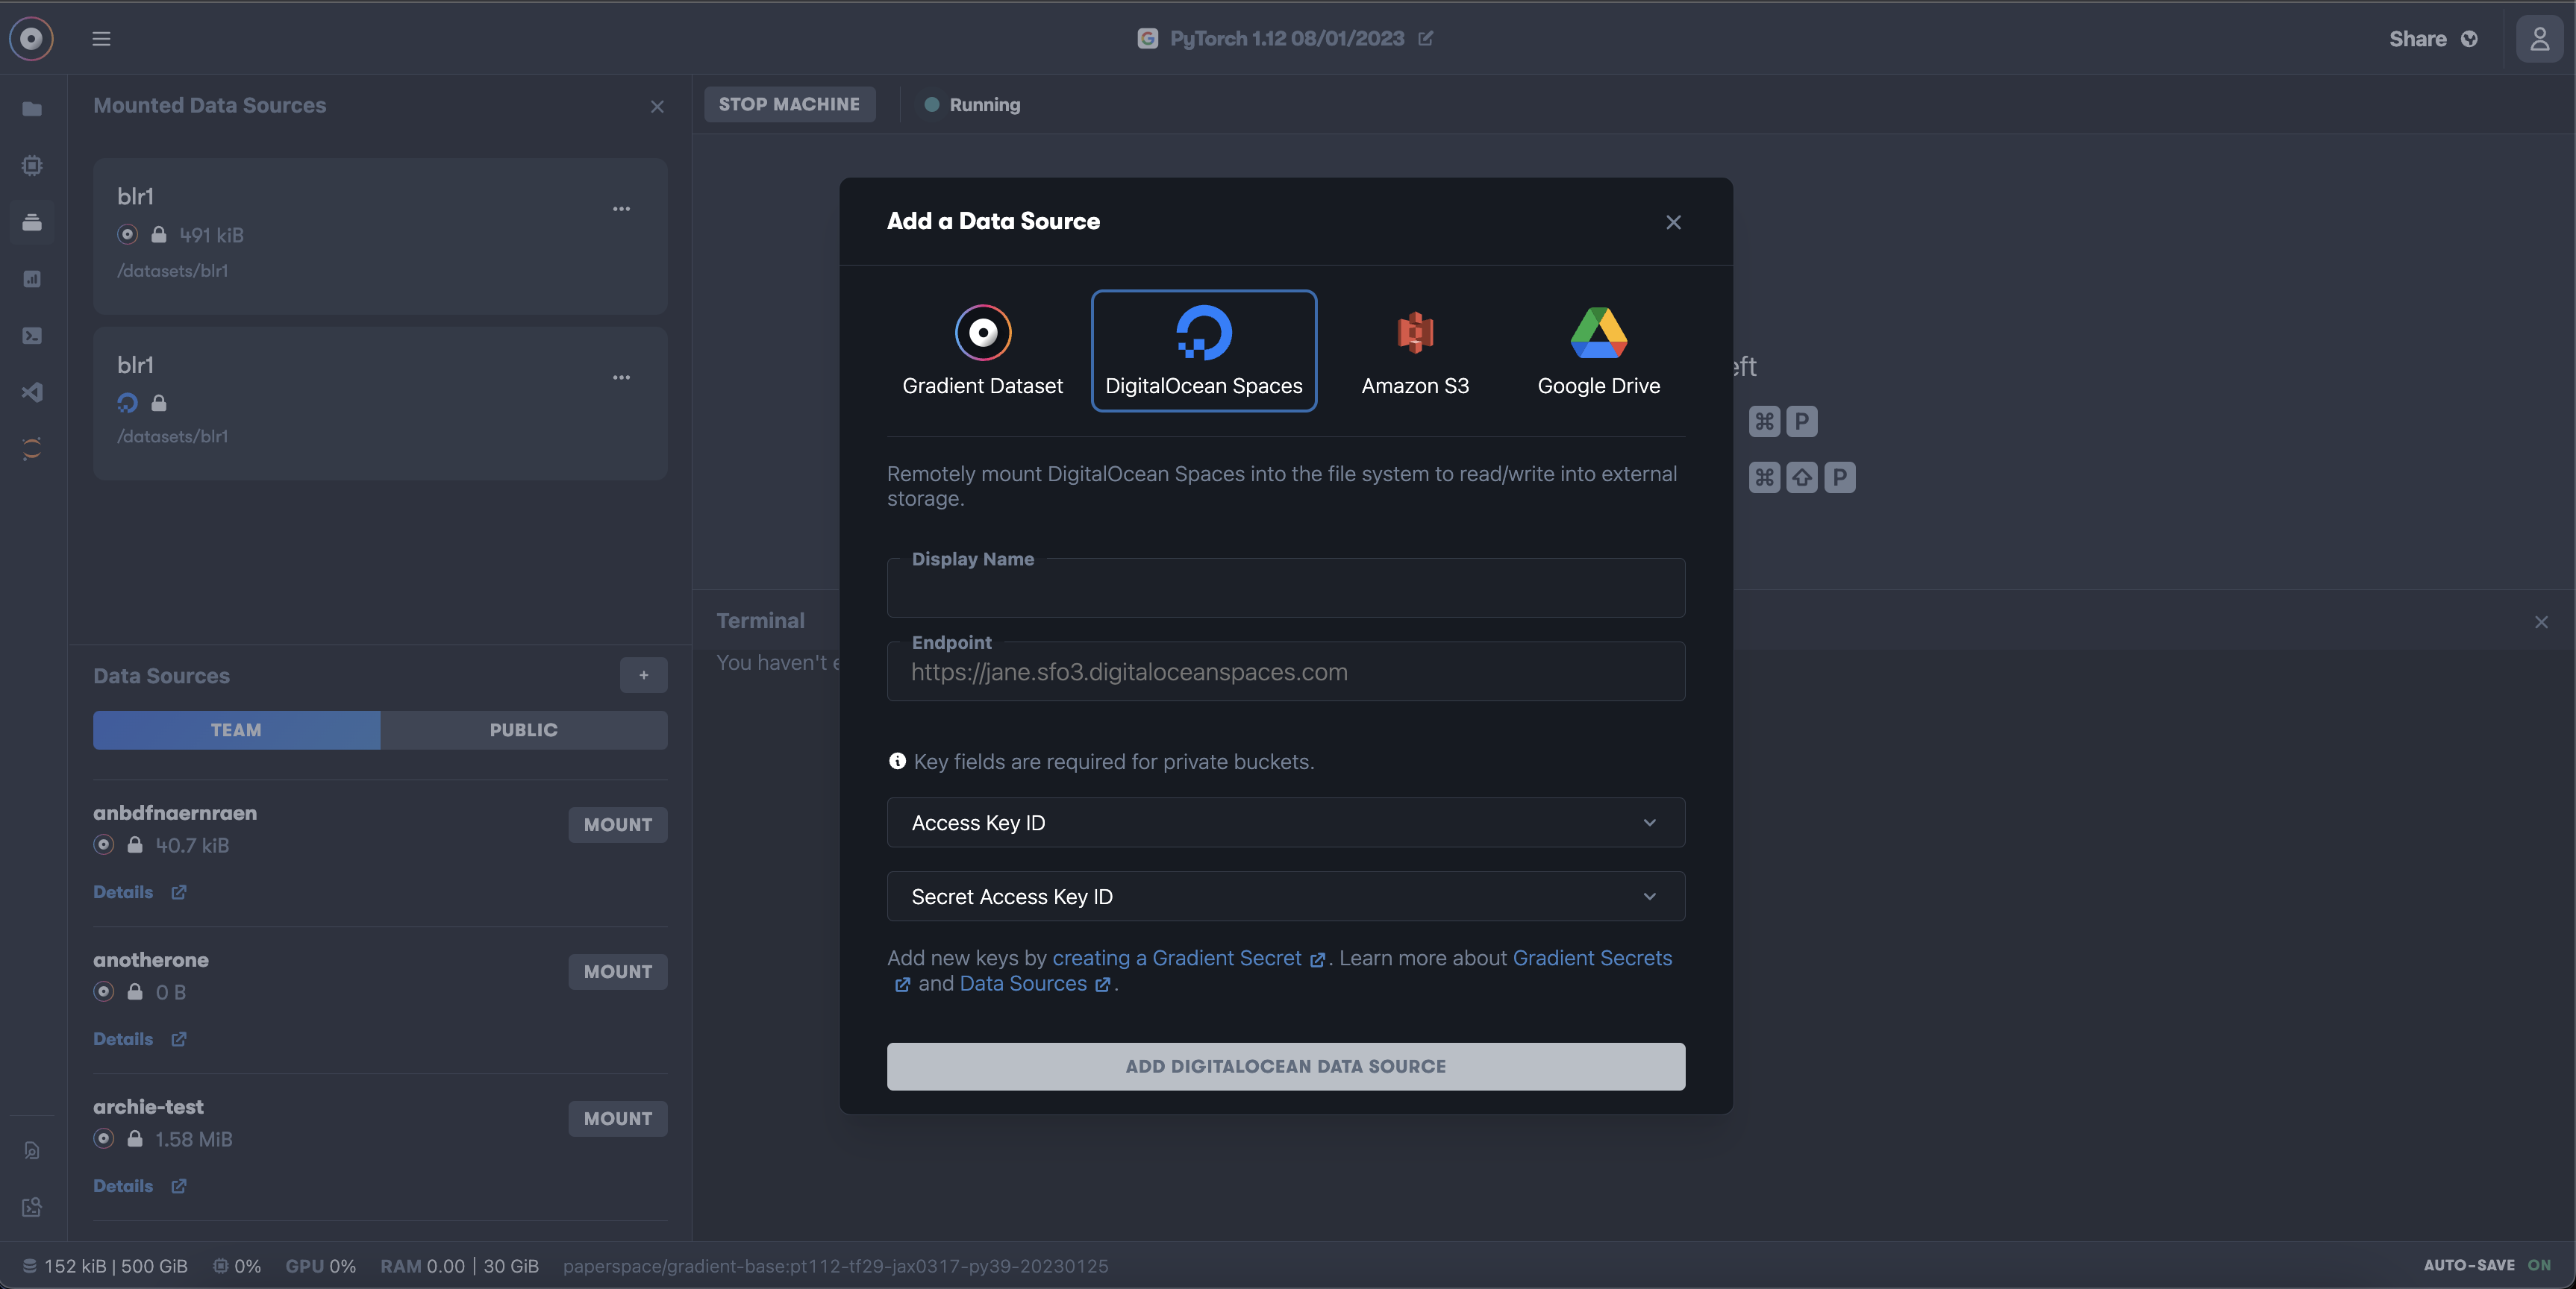Screen dimensions: 2576x1289
Task: Switch to the PUBLIC tab
Action: point(523,730)
